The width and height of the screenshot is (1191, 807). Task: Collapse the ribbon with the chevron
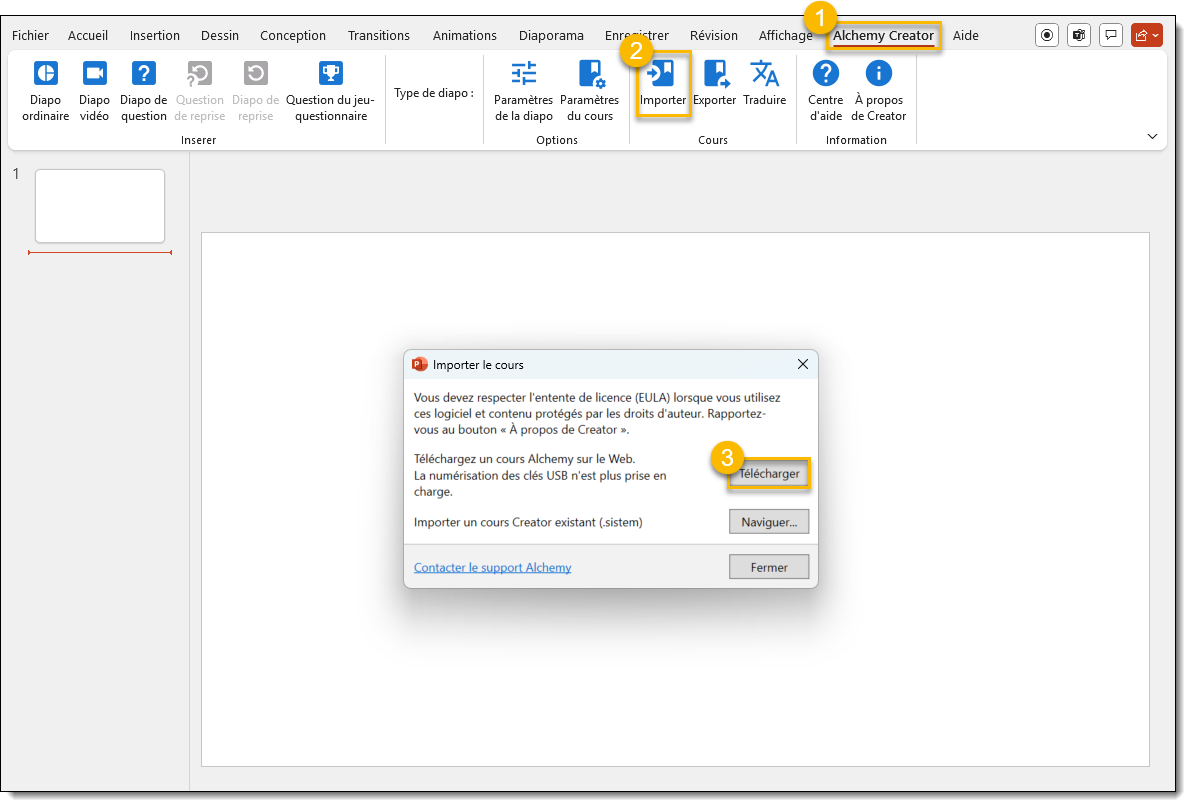[1152, 136]
